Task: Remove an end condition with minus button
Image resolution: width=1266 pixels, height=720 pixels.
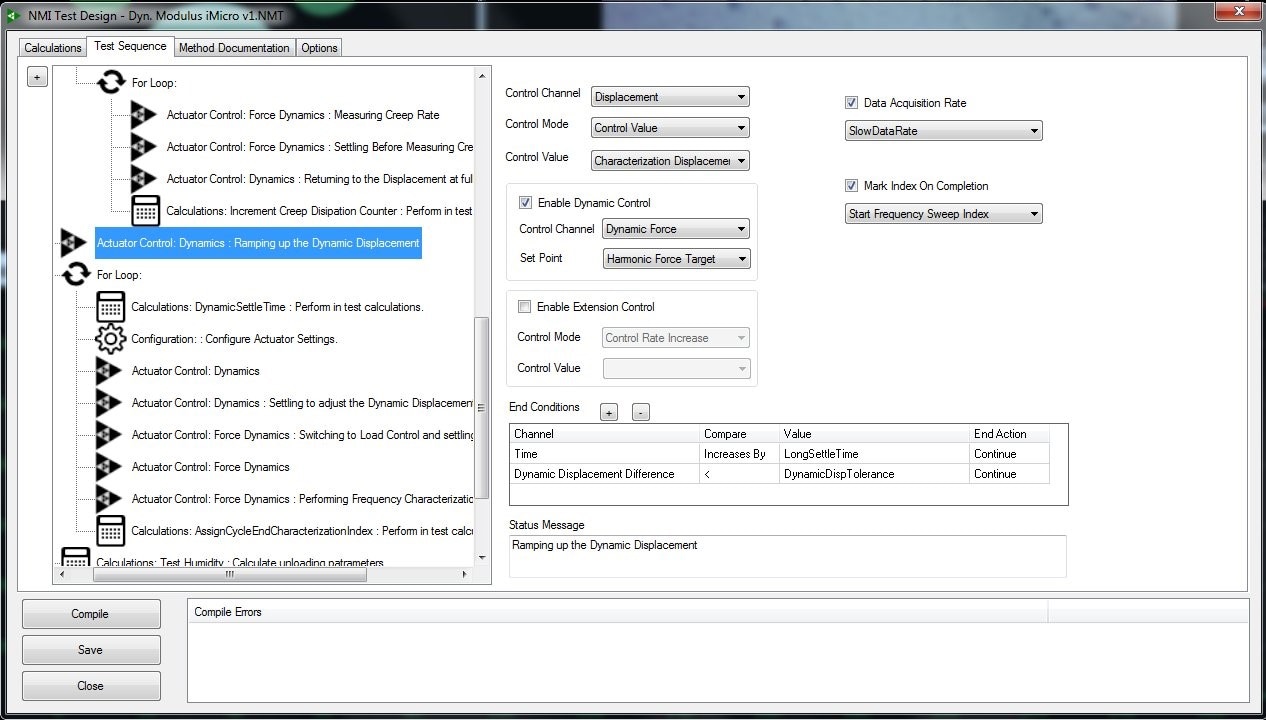Action: (x=641, y=412)
